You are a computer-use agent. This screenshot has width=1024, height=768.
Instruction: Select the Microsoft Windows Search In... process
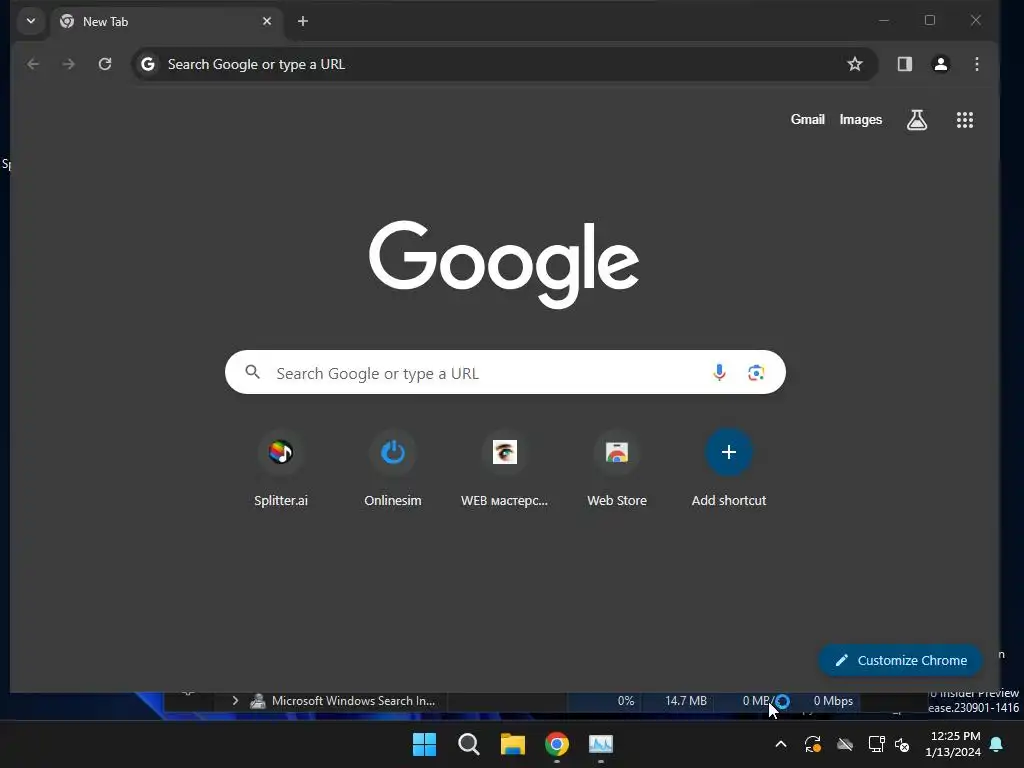click(x=353, y=701)
